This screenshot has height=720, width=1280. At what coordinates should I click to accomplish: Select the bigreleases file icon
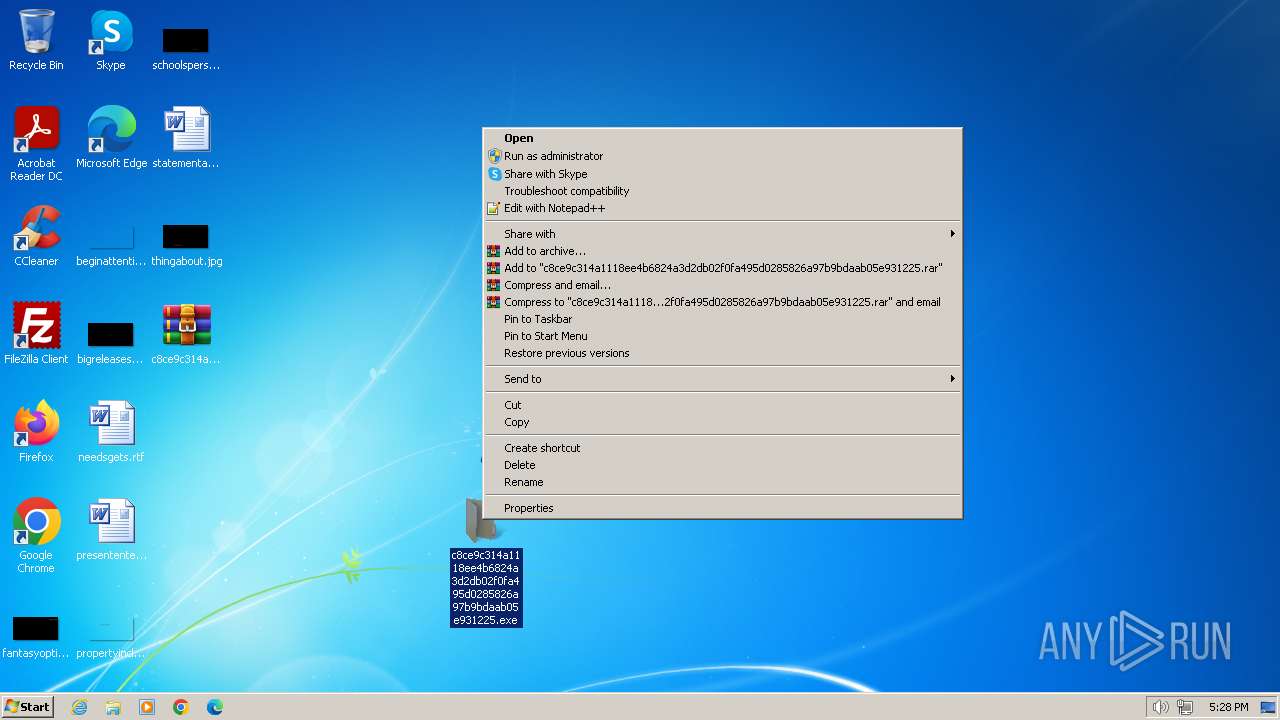click(111, 342)
